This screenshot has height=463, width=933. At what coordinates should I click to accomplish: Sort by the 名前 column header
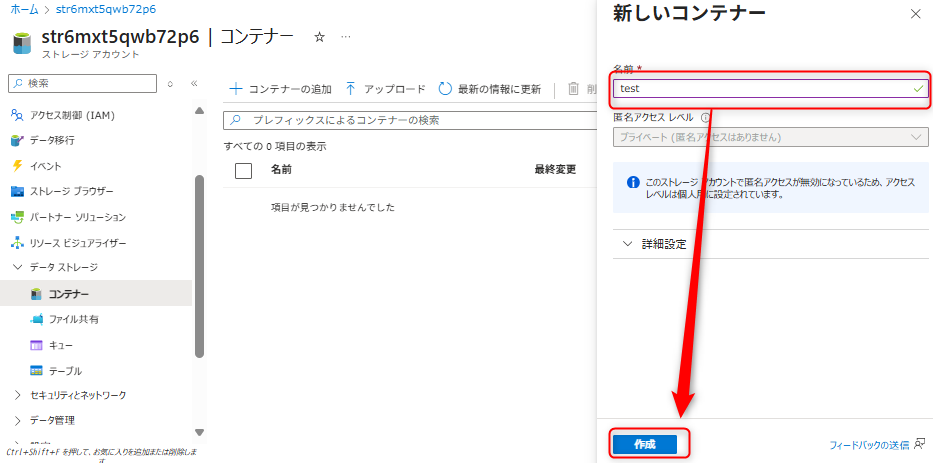tap(281, 170)
